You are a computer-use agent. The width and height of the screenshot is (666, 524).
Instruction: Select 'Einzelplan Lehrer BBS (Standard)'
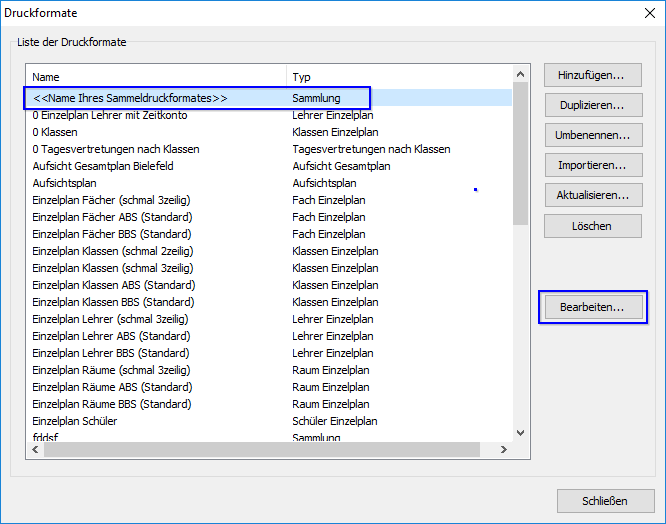(x=111, y=353)
